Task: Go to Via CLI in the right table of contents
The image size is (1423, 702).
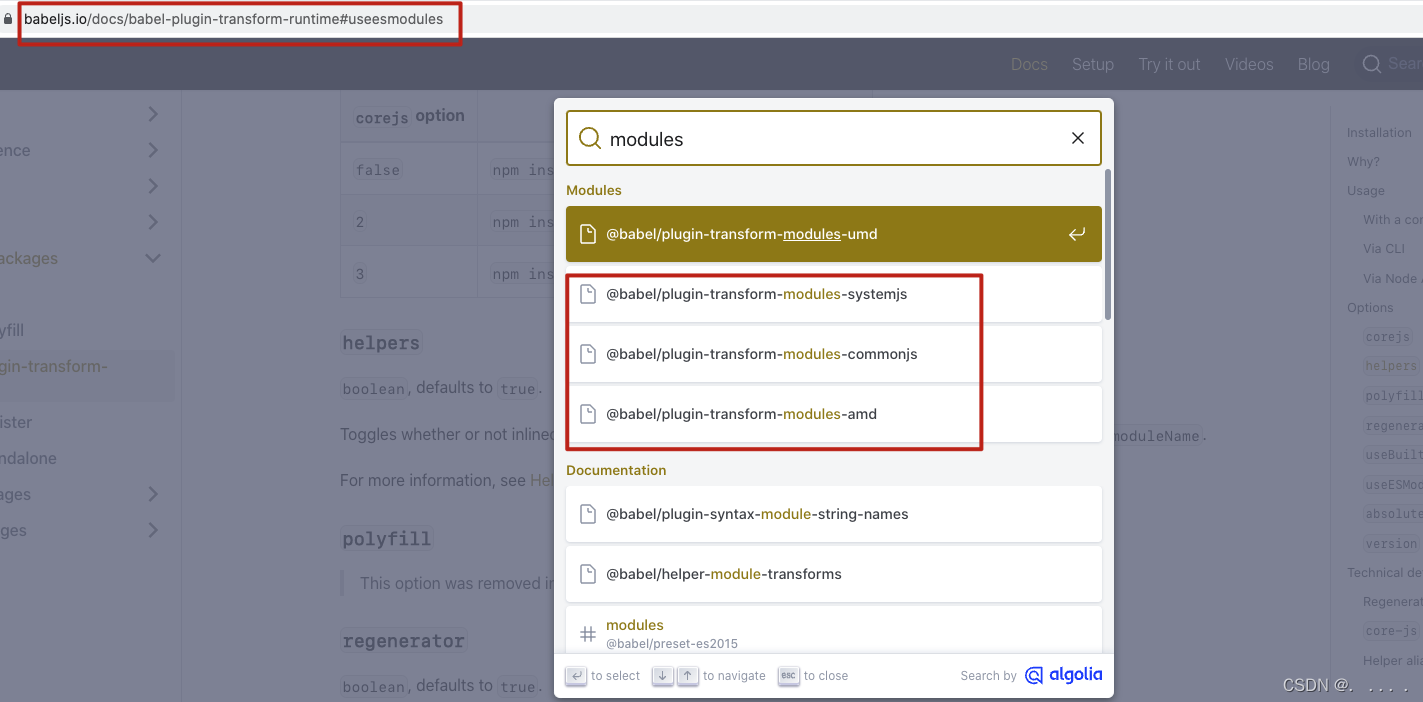Action: [x=1383, y=249]
